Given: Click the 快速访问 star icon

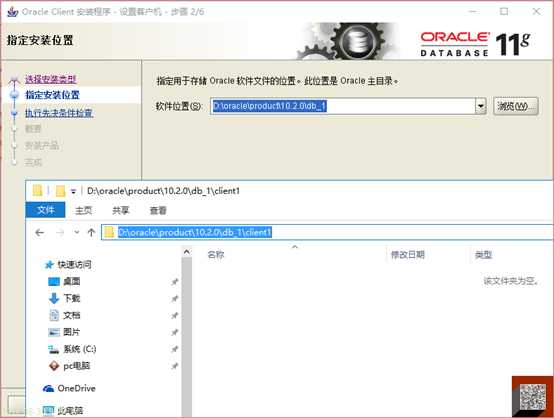Looking at the screenshot, I should (x=49, y=264).
